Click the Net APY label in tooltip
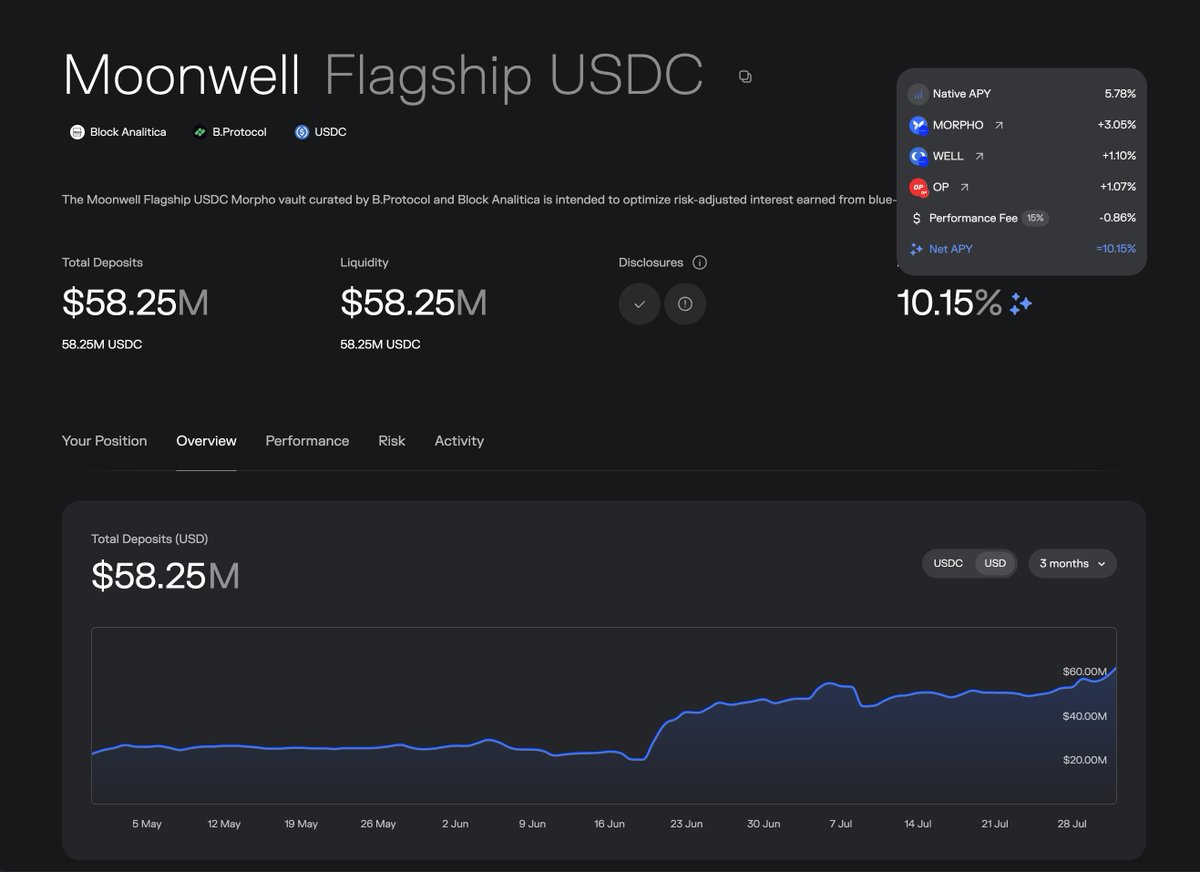1200x872 pixels. pyautogui.click(x=951, y=249)
